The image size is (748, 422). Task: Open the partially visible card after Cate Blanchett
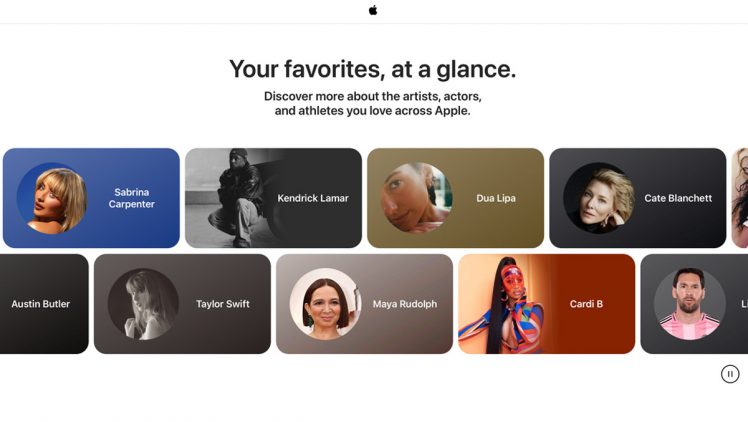pos(740,198)
